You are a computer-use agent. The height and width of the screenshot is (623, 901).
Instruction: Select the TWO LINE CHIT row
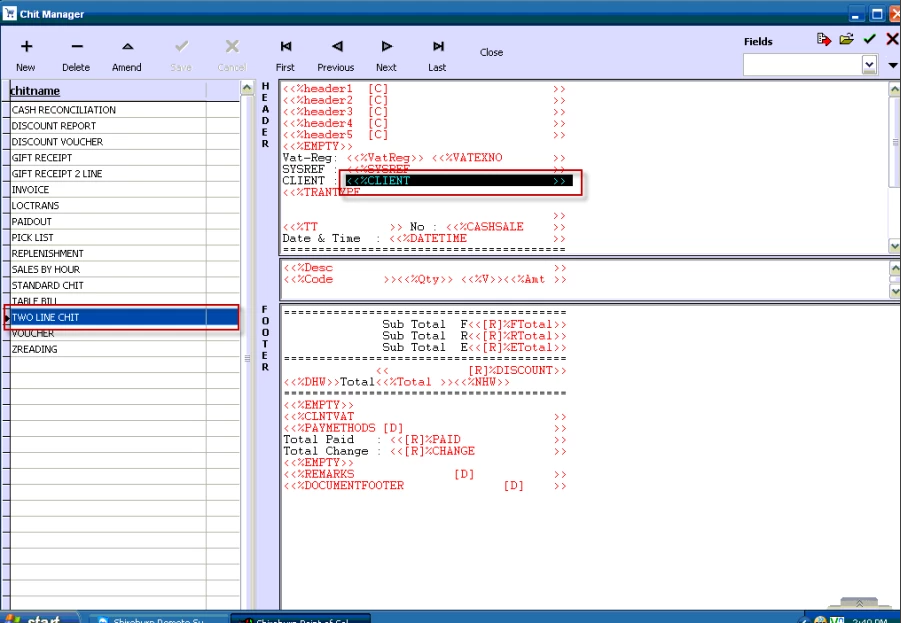pyautogui.click(x=125, y=317)
